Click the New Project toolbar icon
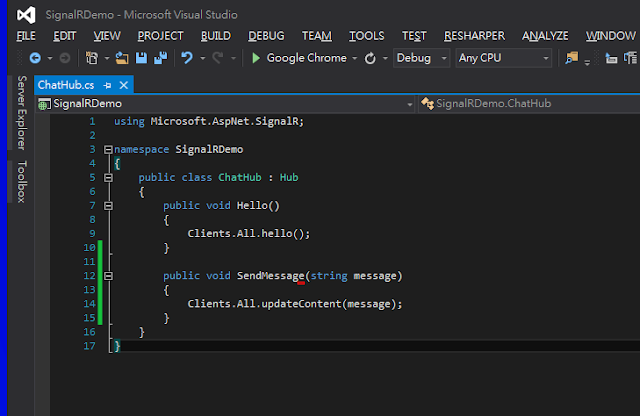The height and width of the screenshot is (416, 640). 91,58
